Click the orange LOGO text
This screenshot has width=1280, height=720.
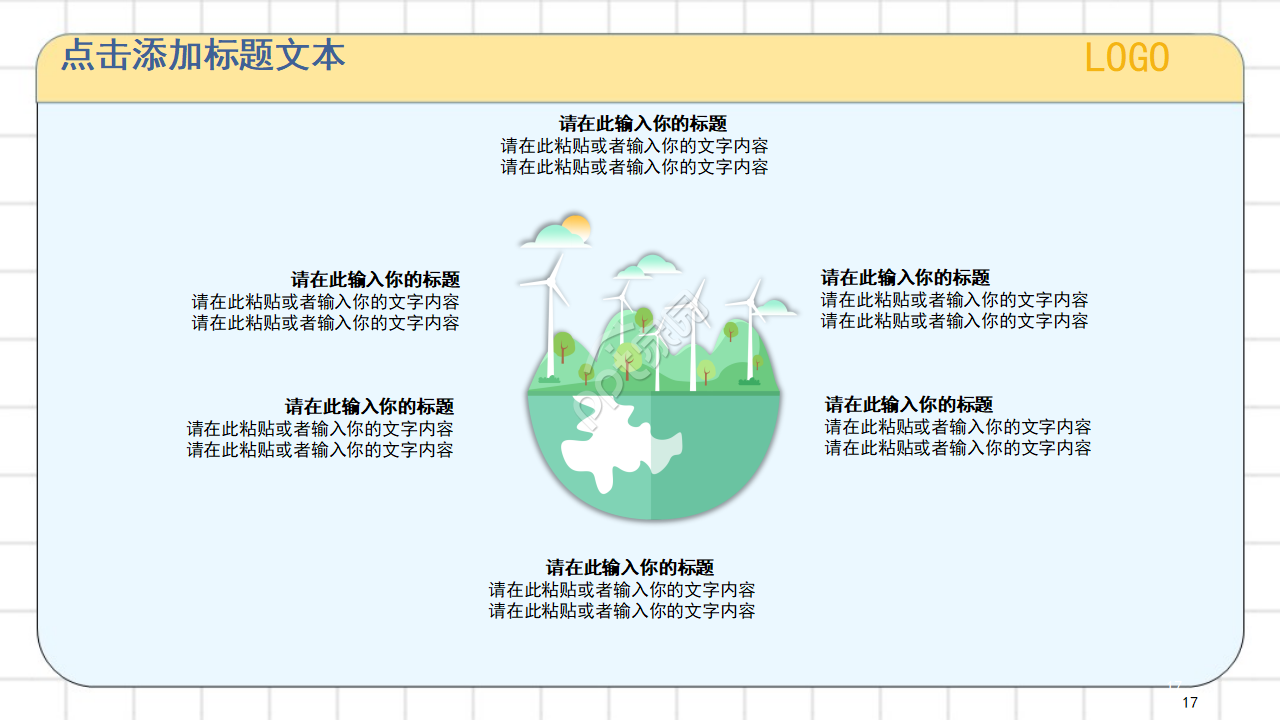click(x=1127, y=59)
